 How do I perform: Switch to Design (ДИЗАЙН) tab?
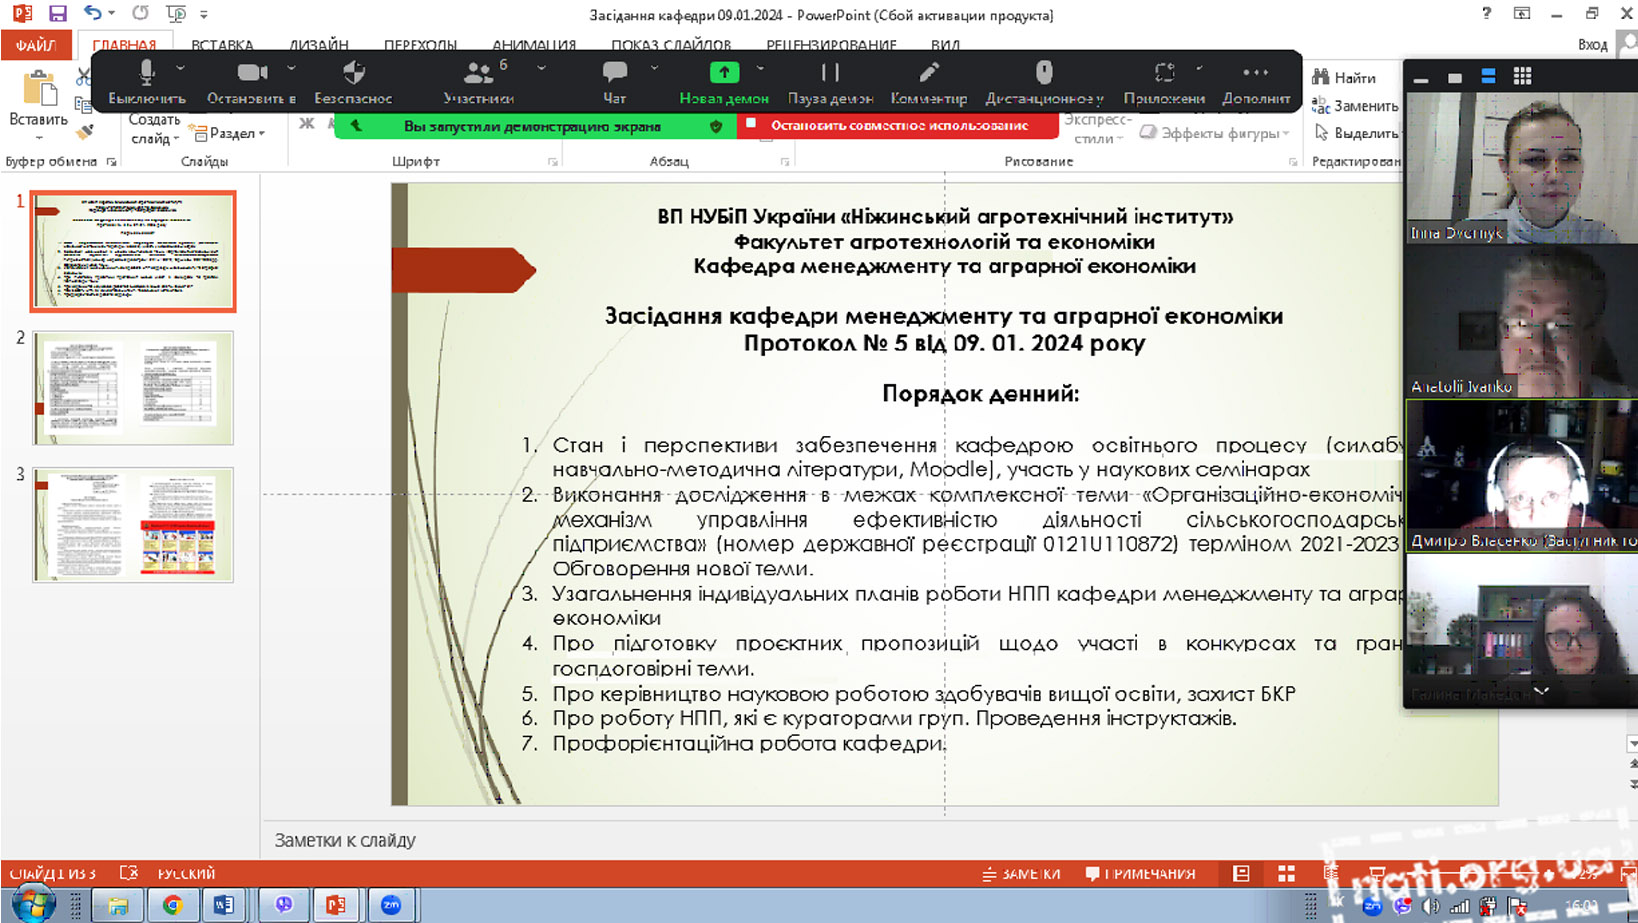pos(319,45)
